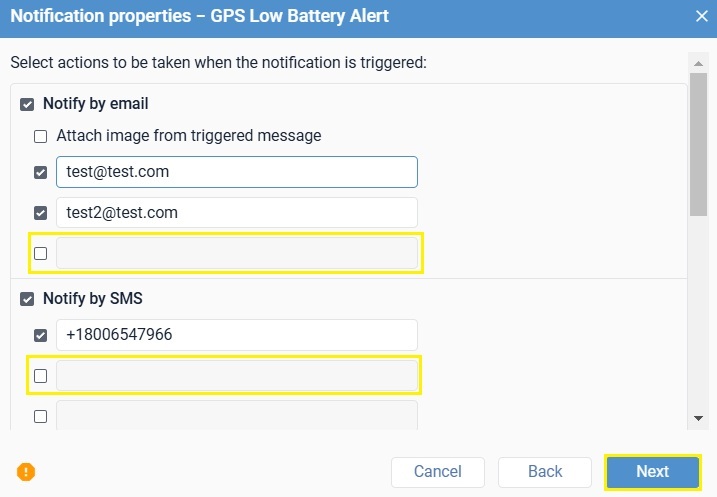Uncheck the +18006547966 phone checkbox
717x497 pixels.
pos(41,335)
